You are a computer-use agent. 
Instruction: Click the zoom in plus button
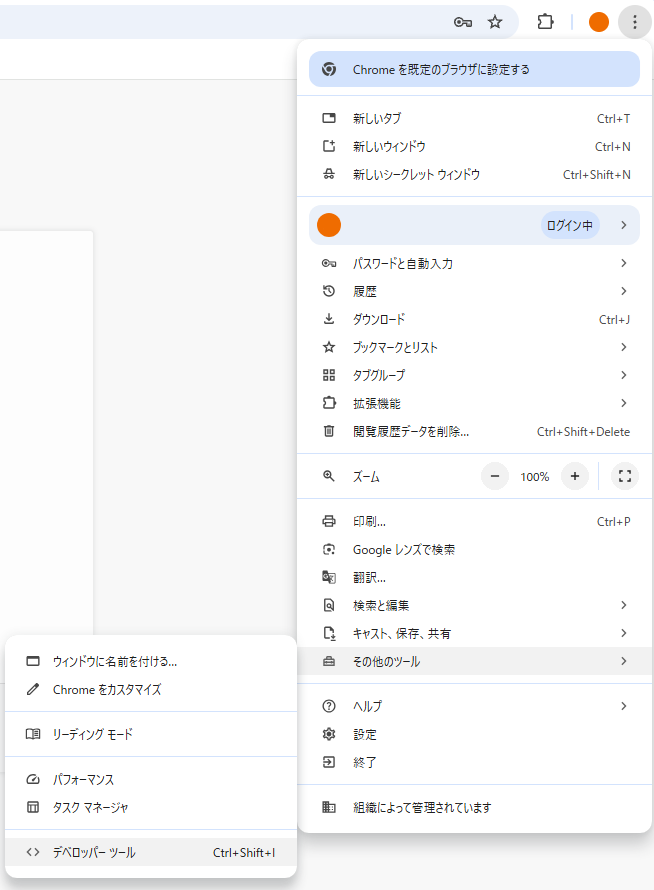(x=574, y=477)
